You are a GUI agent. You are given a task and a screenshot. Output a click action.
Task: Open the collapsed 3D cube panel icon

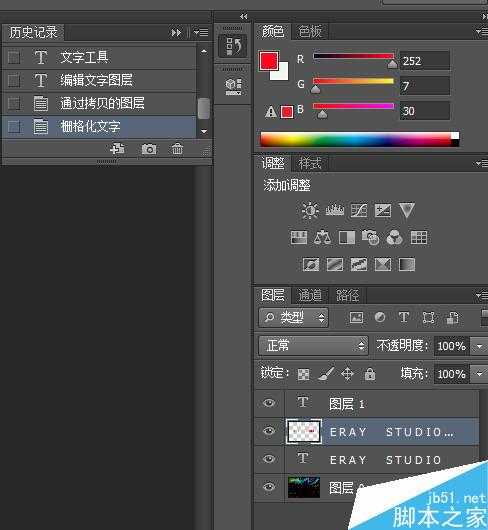[233, 86]
